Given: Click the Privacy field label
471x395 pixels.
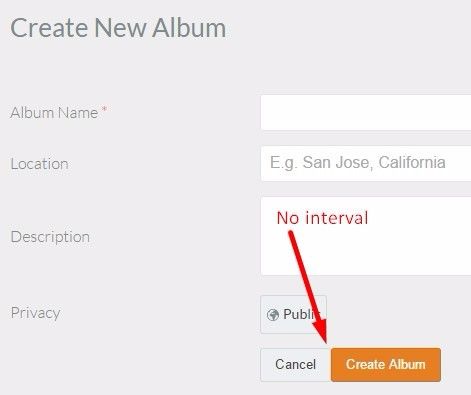Looking at the screenshot, I should pos(35,313).
